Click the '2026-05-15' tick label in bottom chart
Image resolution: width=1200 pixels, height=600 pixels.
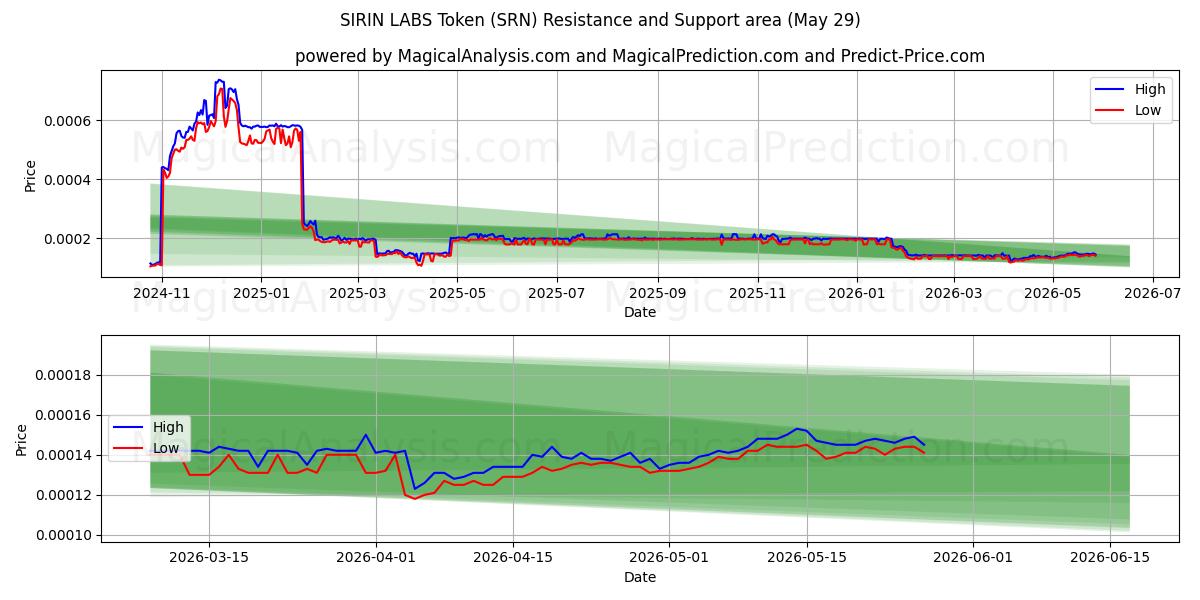[x=807, y=559]
